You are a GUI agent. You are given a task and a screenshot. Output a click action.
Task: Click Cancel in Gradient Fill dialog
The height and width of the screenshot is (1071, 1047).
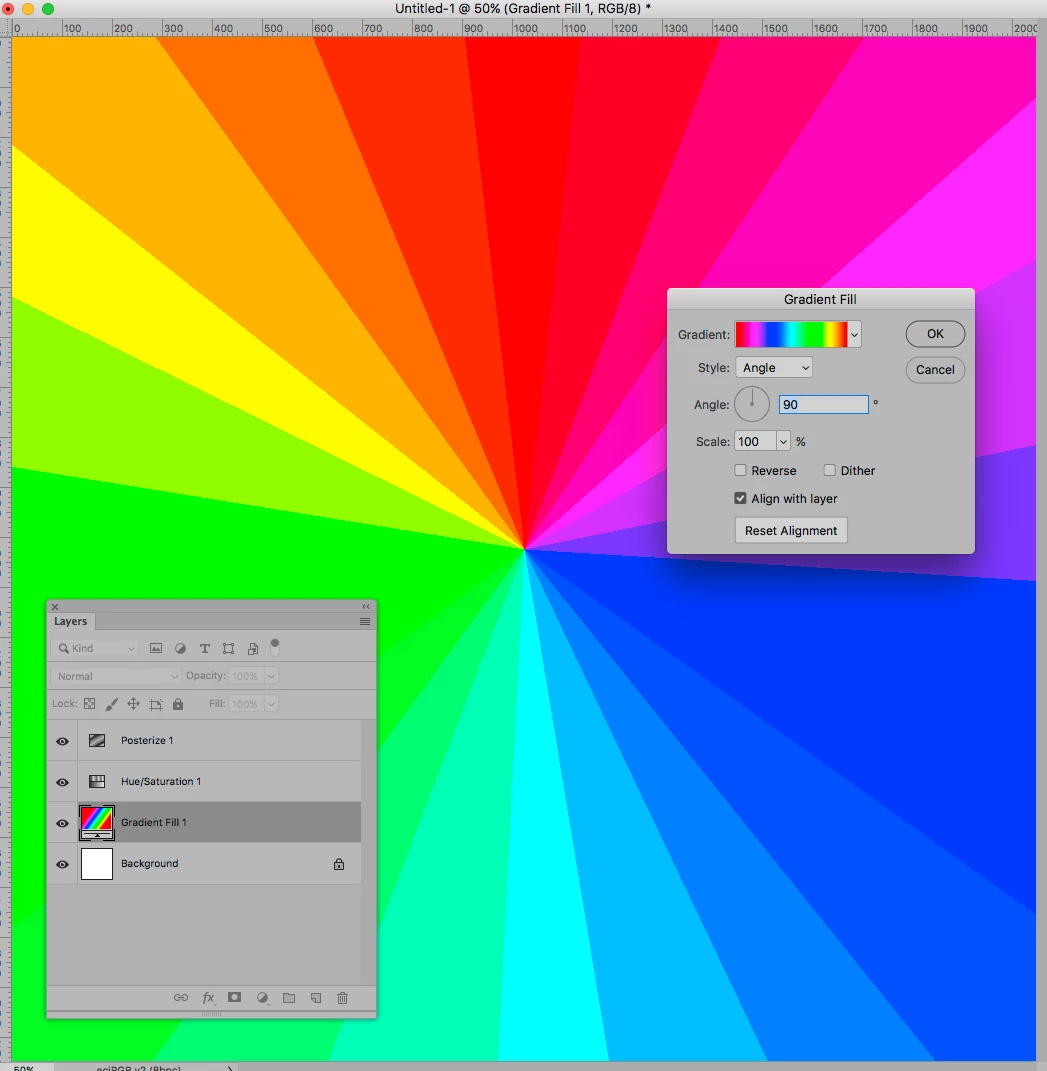(x=935, y=370)
